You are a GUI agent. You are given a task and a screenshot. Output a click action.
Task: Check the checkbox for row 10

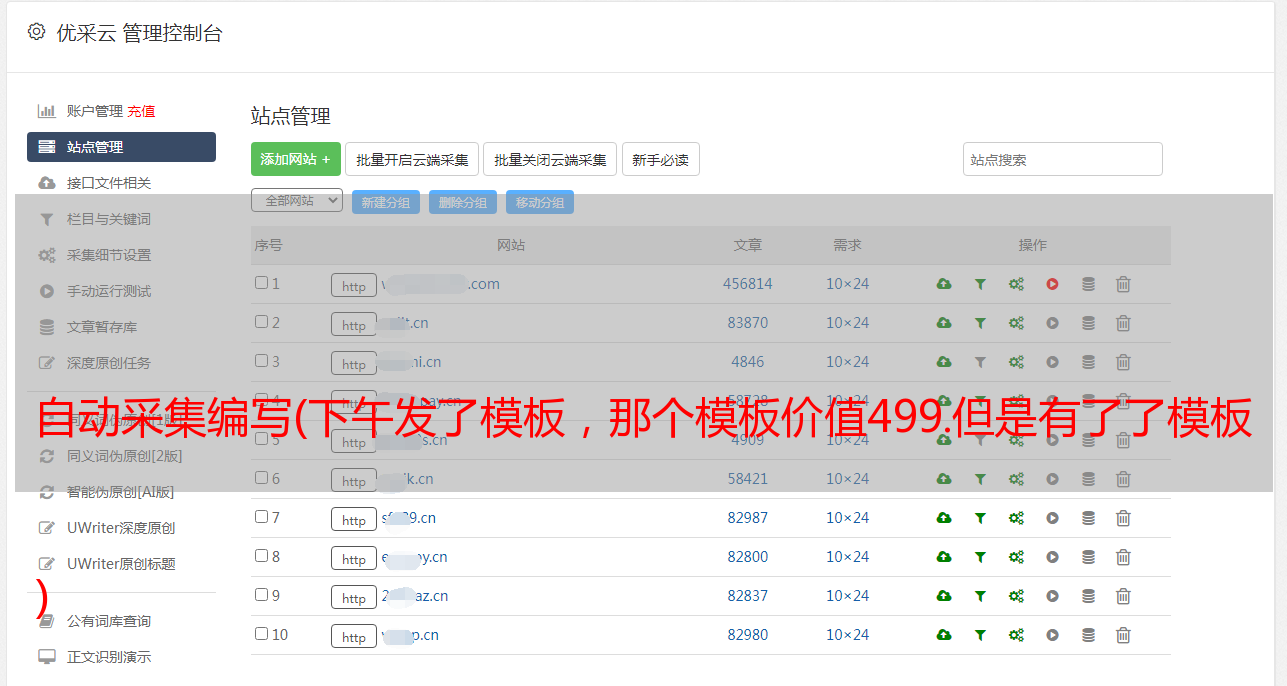coord(261,634)
